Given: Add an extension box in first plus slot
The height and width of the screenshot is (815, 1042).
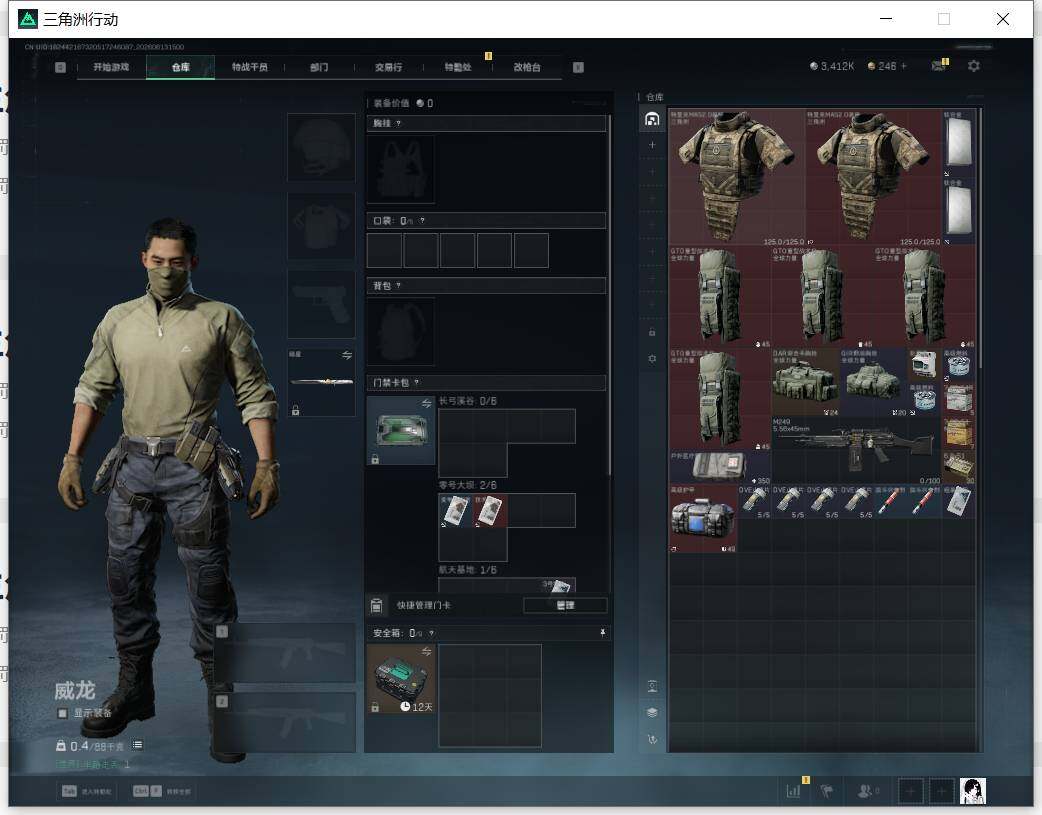Looking at the screenshot, I should click(x=652, y=145).
